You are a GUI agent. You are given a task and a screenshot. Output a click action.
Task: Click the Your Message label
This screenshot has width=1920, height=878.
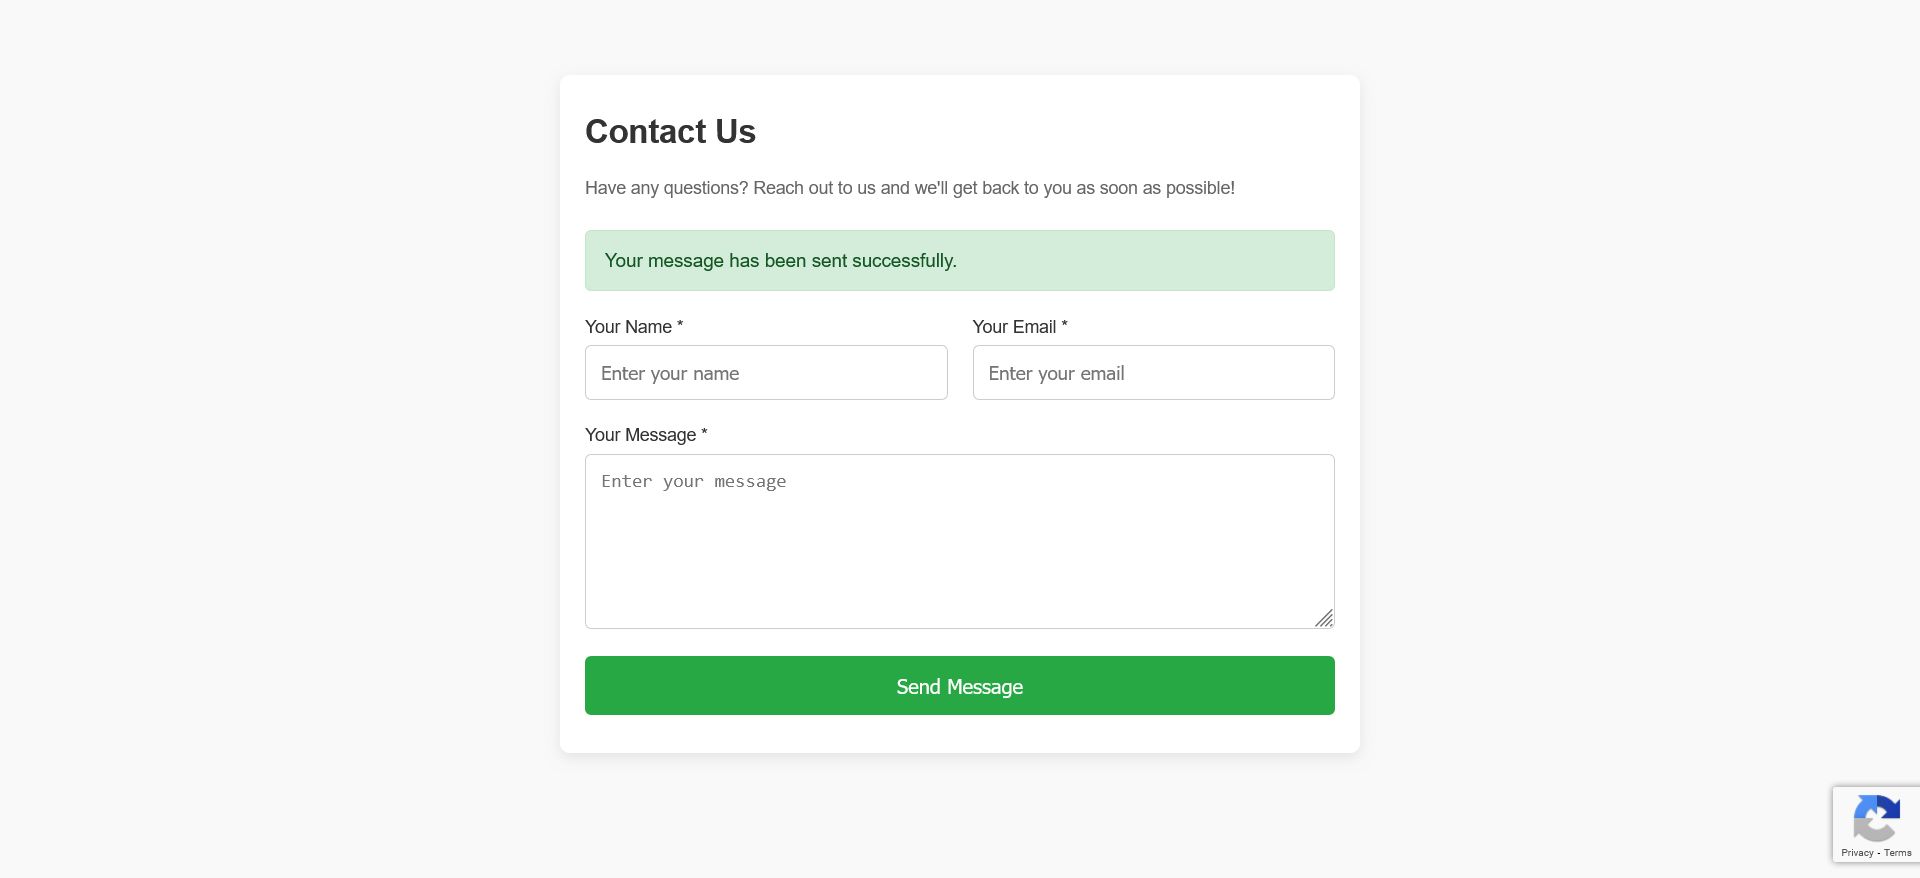tap(640, 435)
